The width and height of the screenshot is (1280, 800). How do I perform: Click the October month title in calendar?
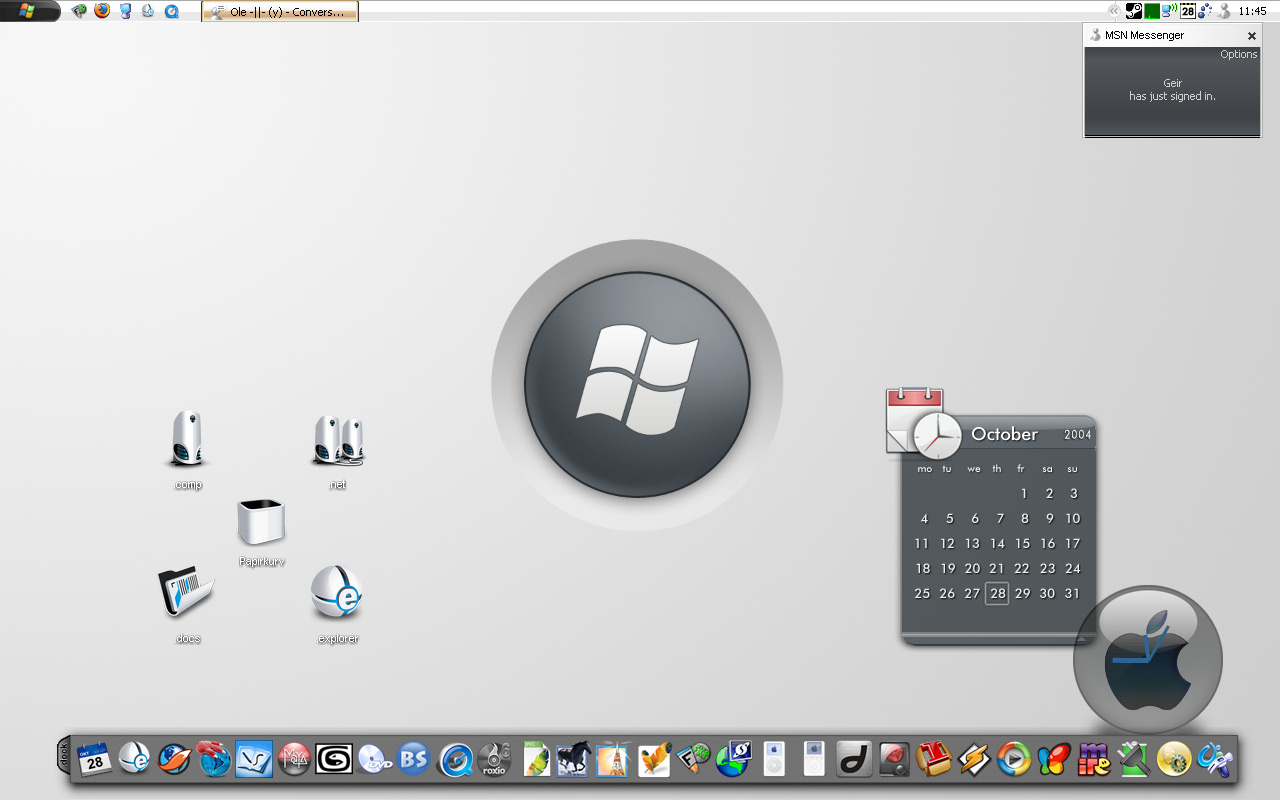coord(1004,434)
